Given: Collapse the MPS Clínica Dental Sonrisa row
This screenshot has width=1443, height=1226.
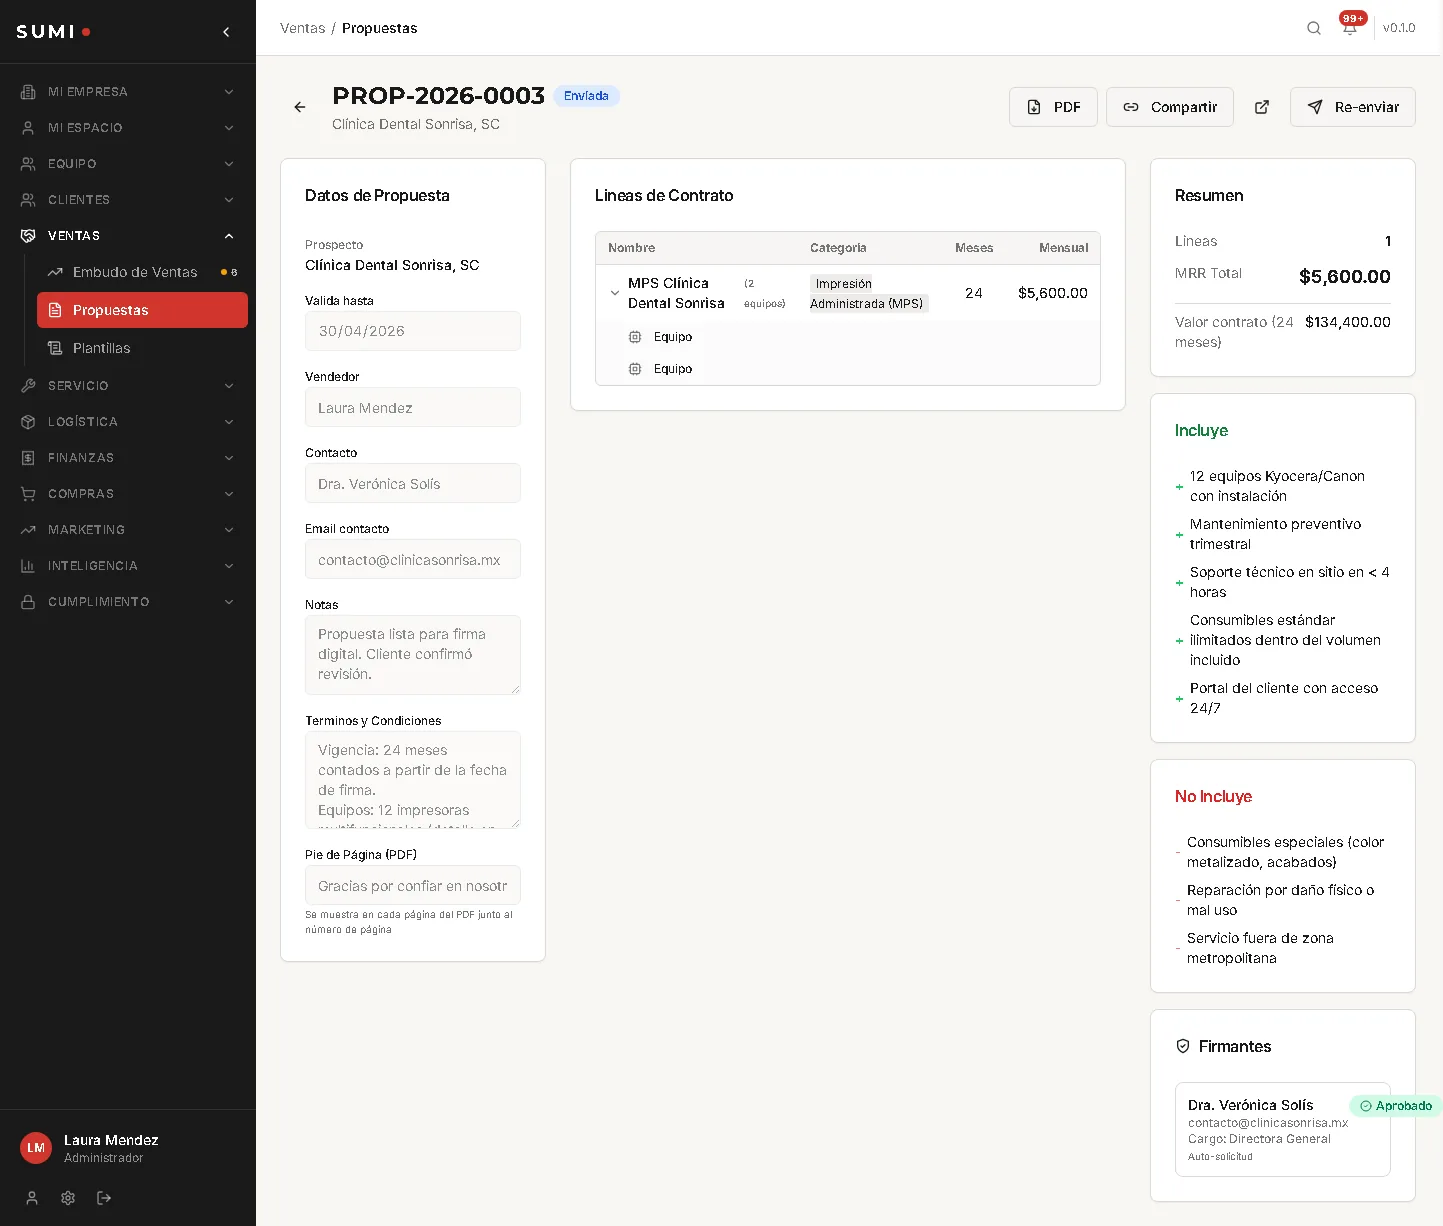Looking at the screenshot, I should (x=615, y=293).
